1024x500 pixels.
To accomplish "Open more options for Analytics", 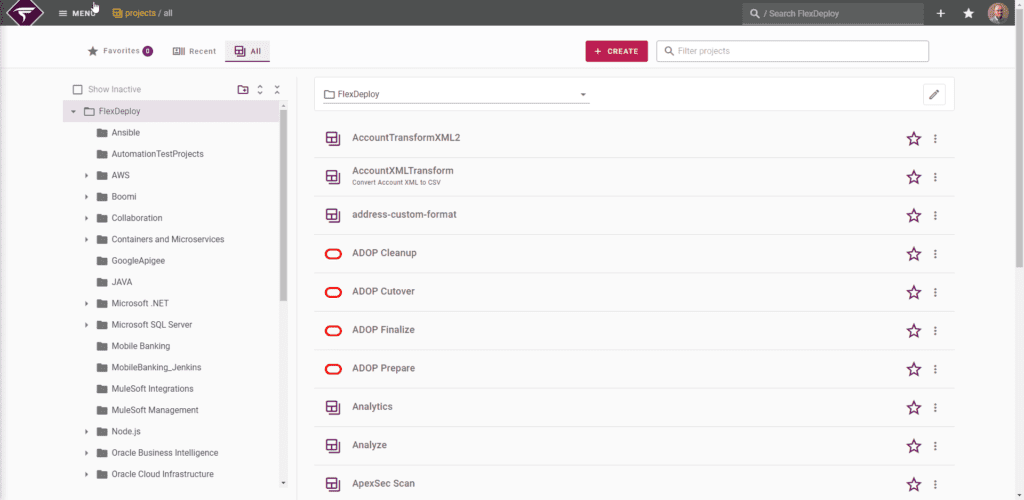I will coord(935,407).
